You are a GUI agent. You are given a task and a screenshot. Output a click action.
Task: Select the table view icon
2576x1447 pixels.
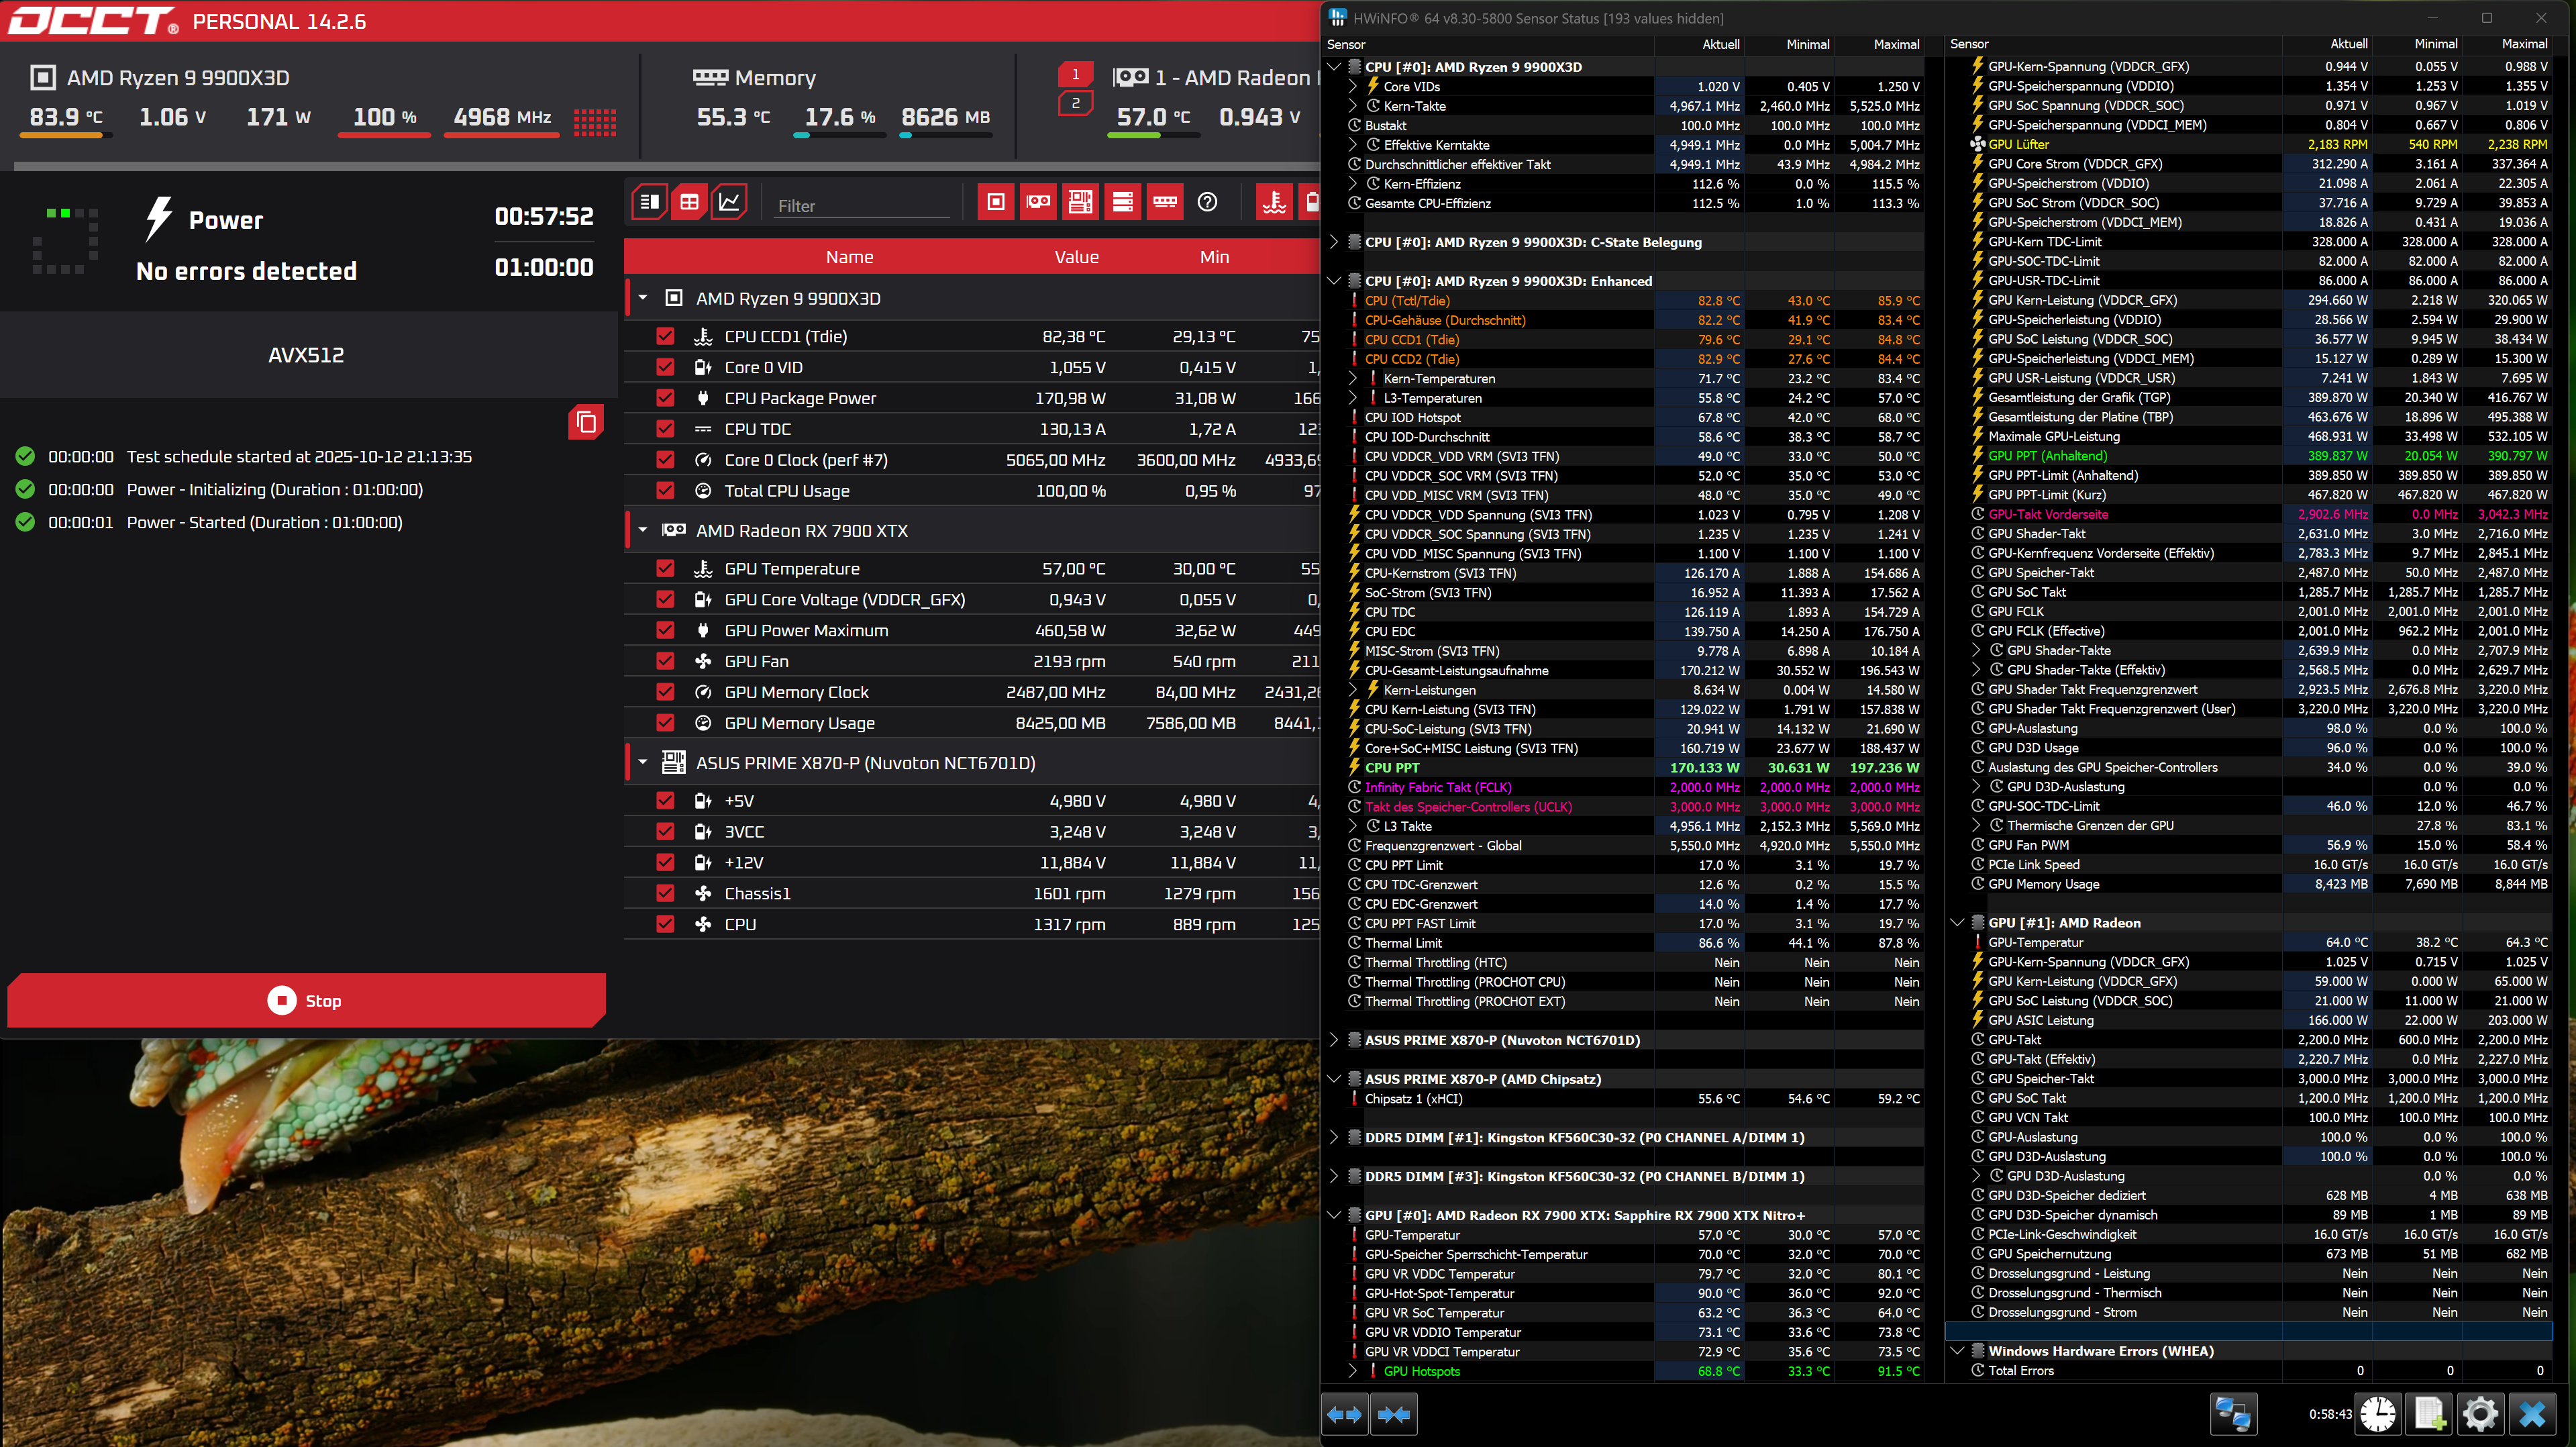coord(689,202)
